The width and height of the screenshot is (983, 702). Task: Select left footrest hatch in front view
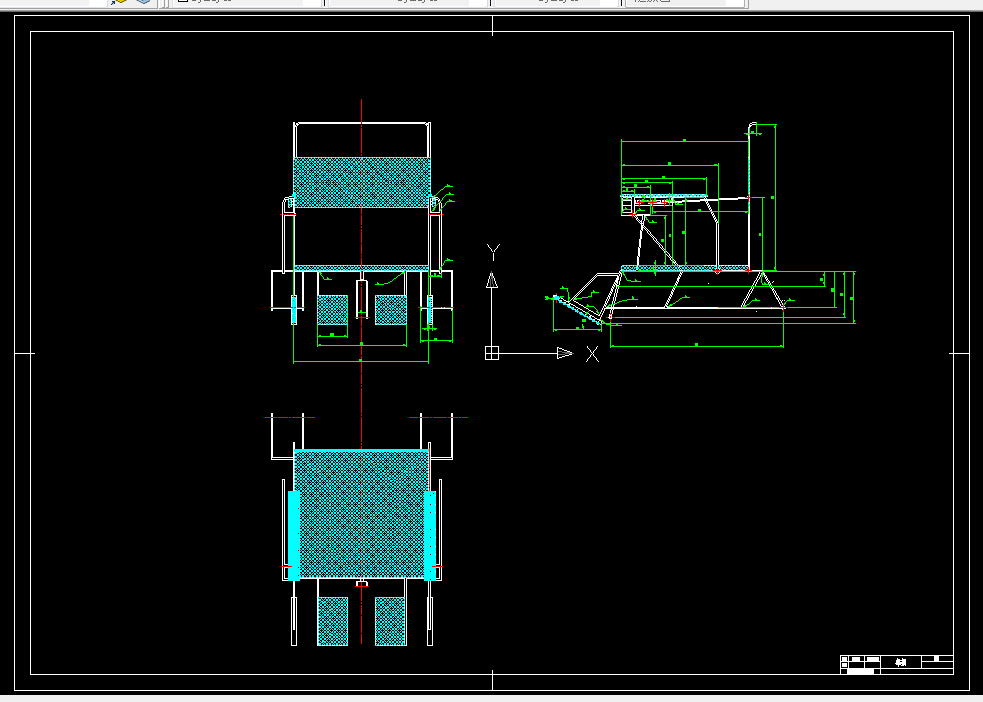pyautogui.click(x=332, y=310)
